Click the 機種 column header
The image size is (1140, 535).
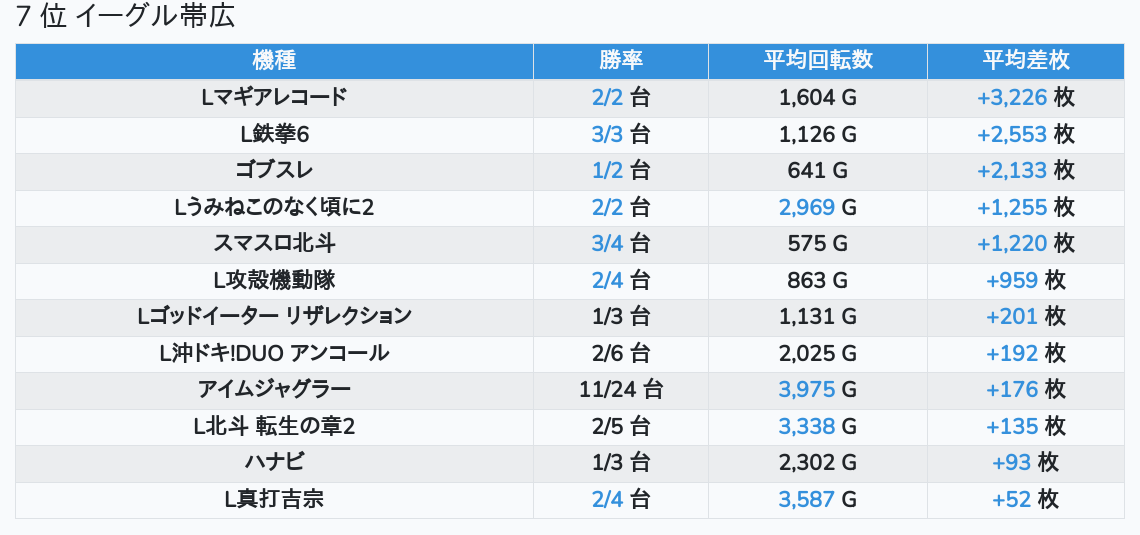point(274,60)
